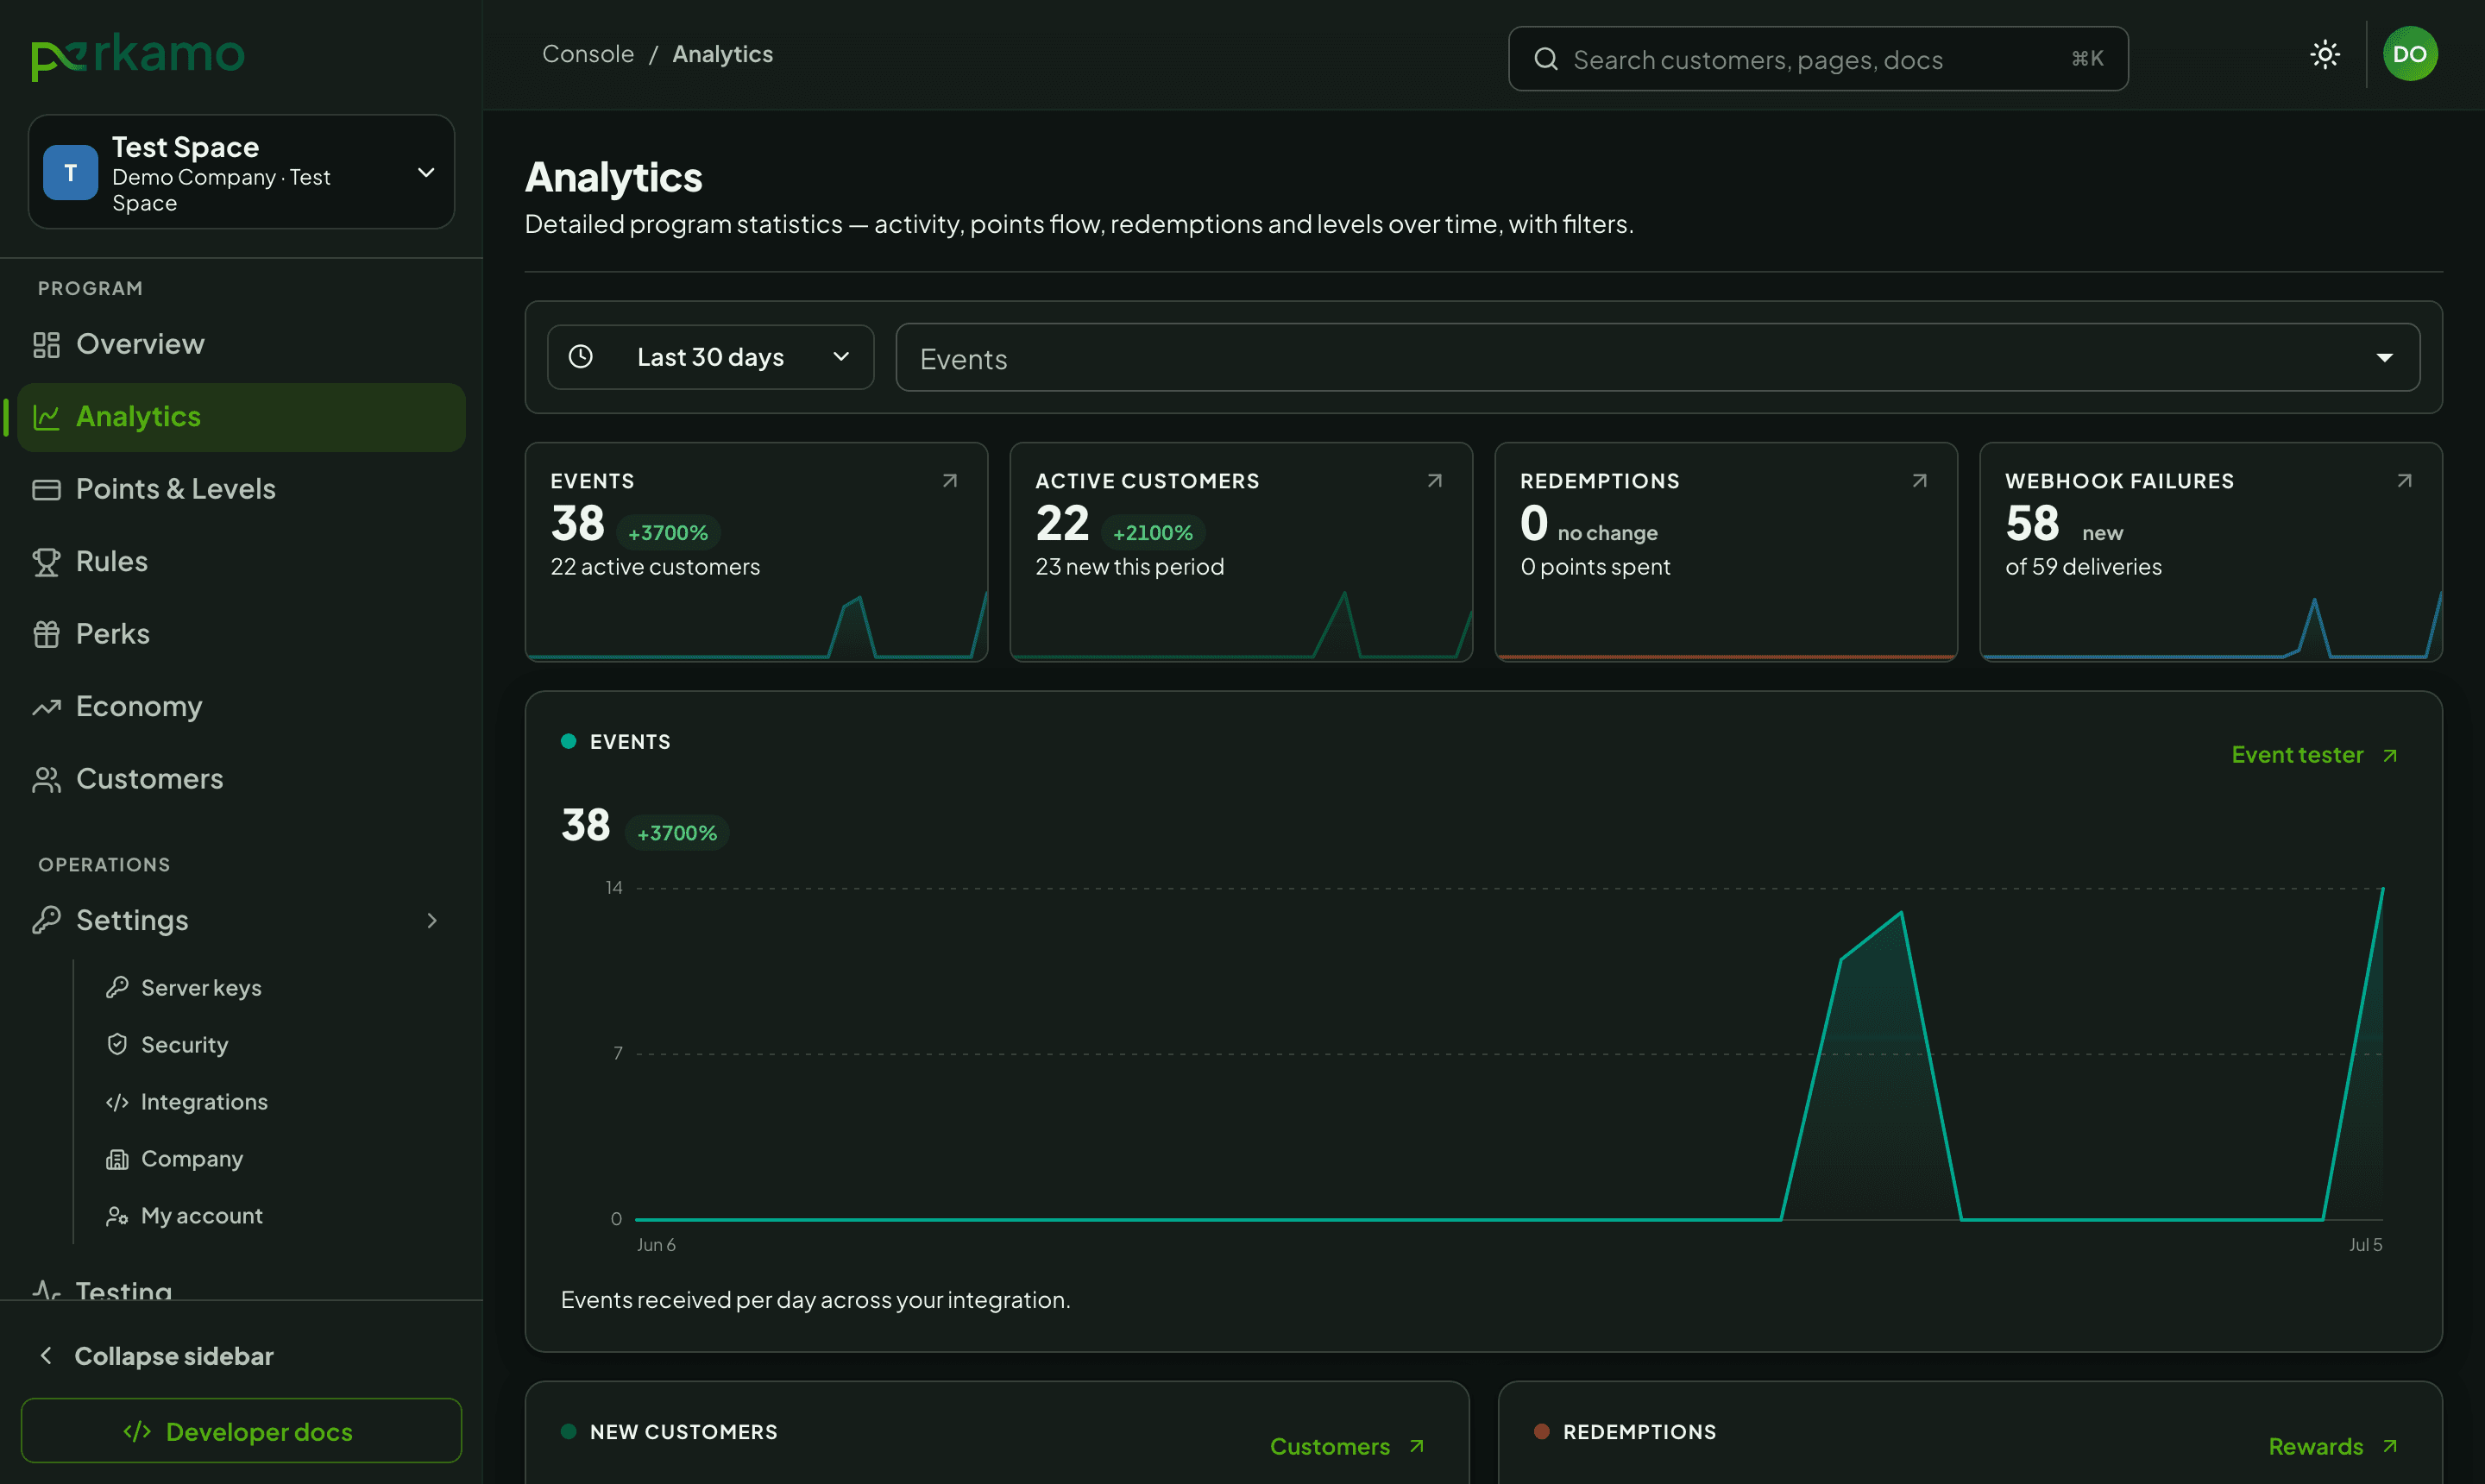The width and height of the screenshot is (2485, 1484).
Task: Open the Redemptions stat card arrow
Action: click(1920, 481)
